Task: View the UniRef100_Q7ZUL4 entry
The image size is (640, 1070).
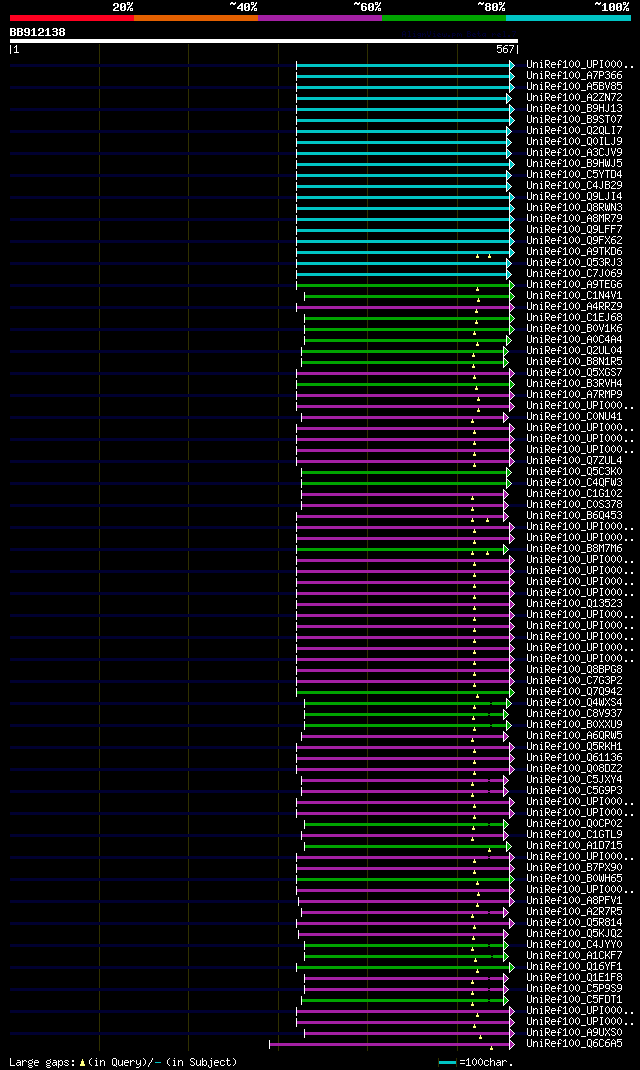Action: 574,461
